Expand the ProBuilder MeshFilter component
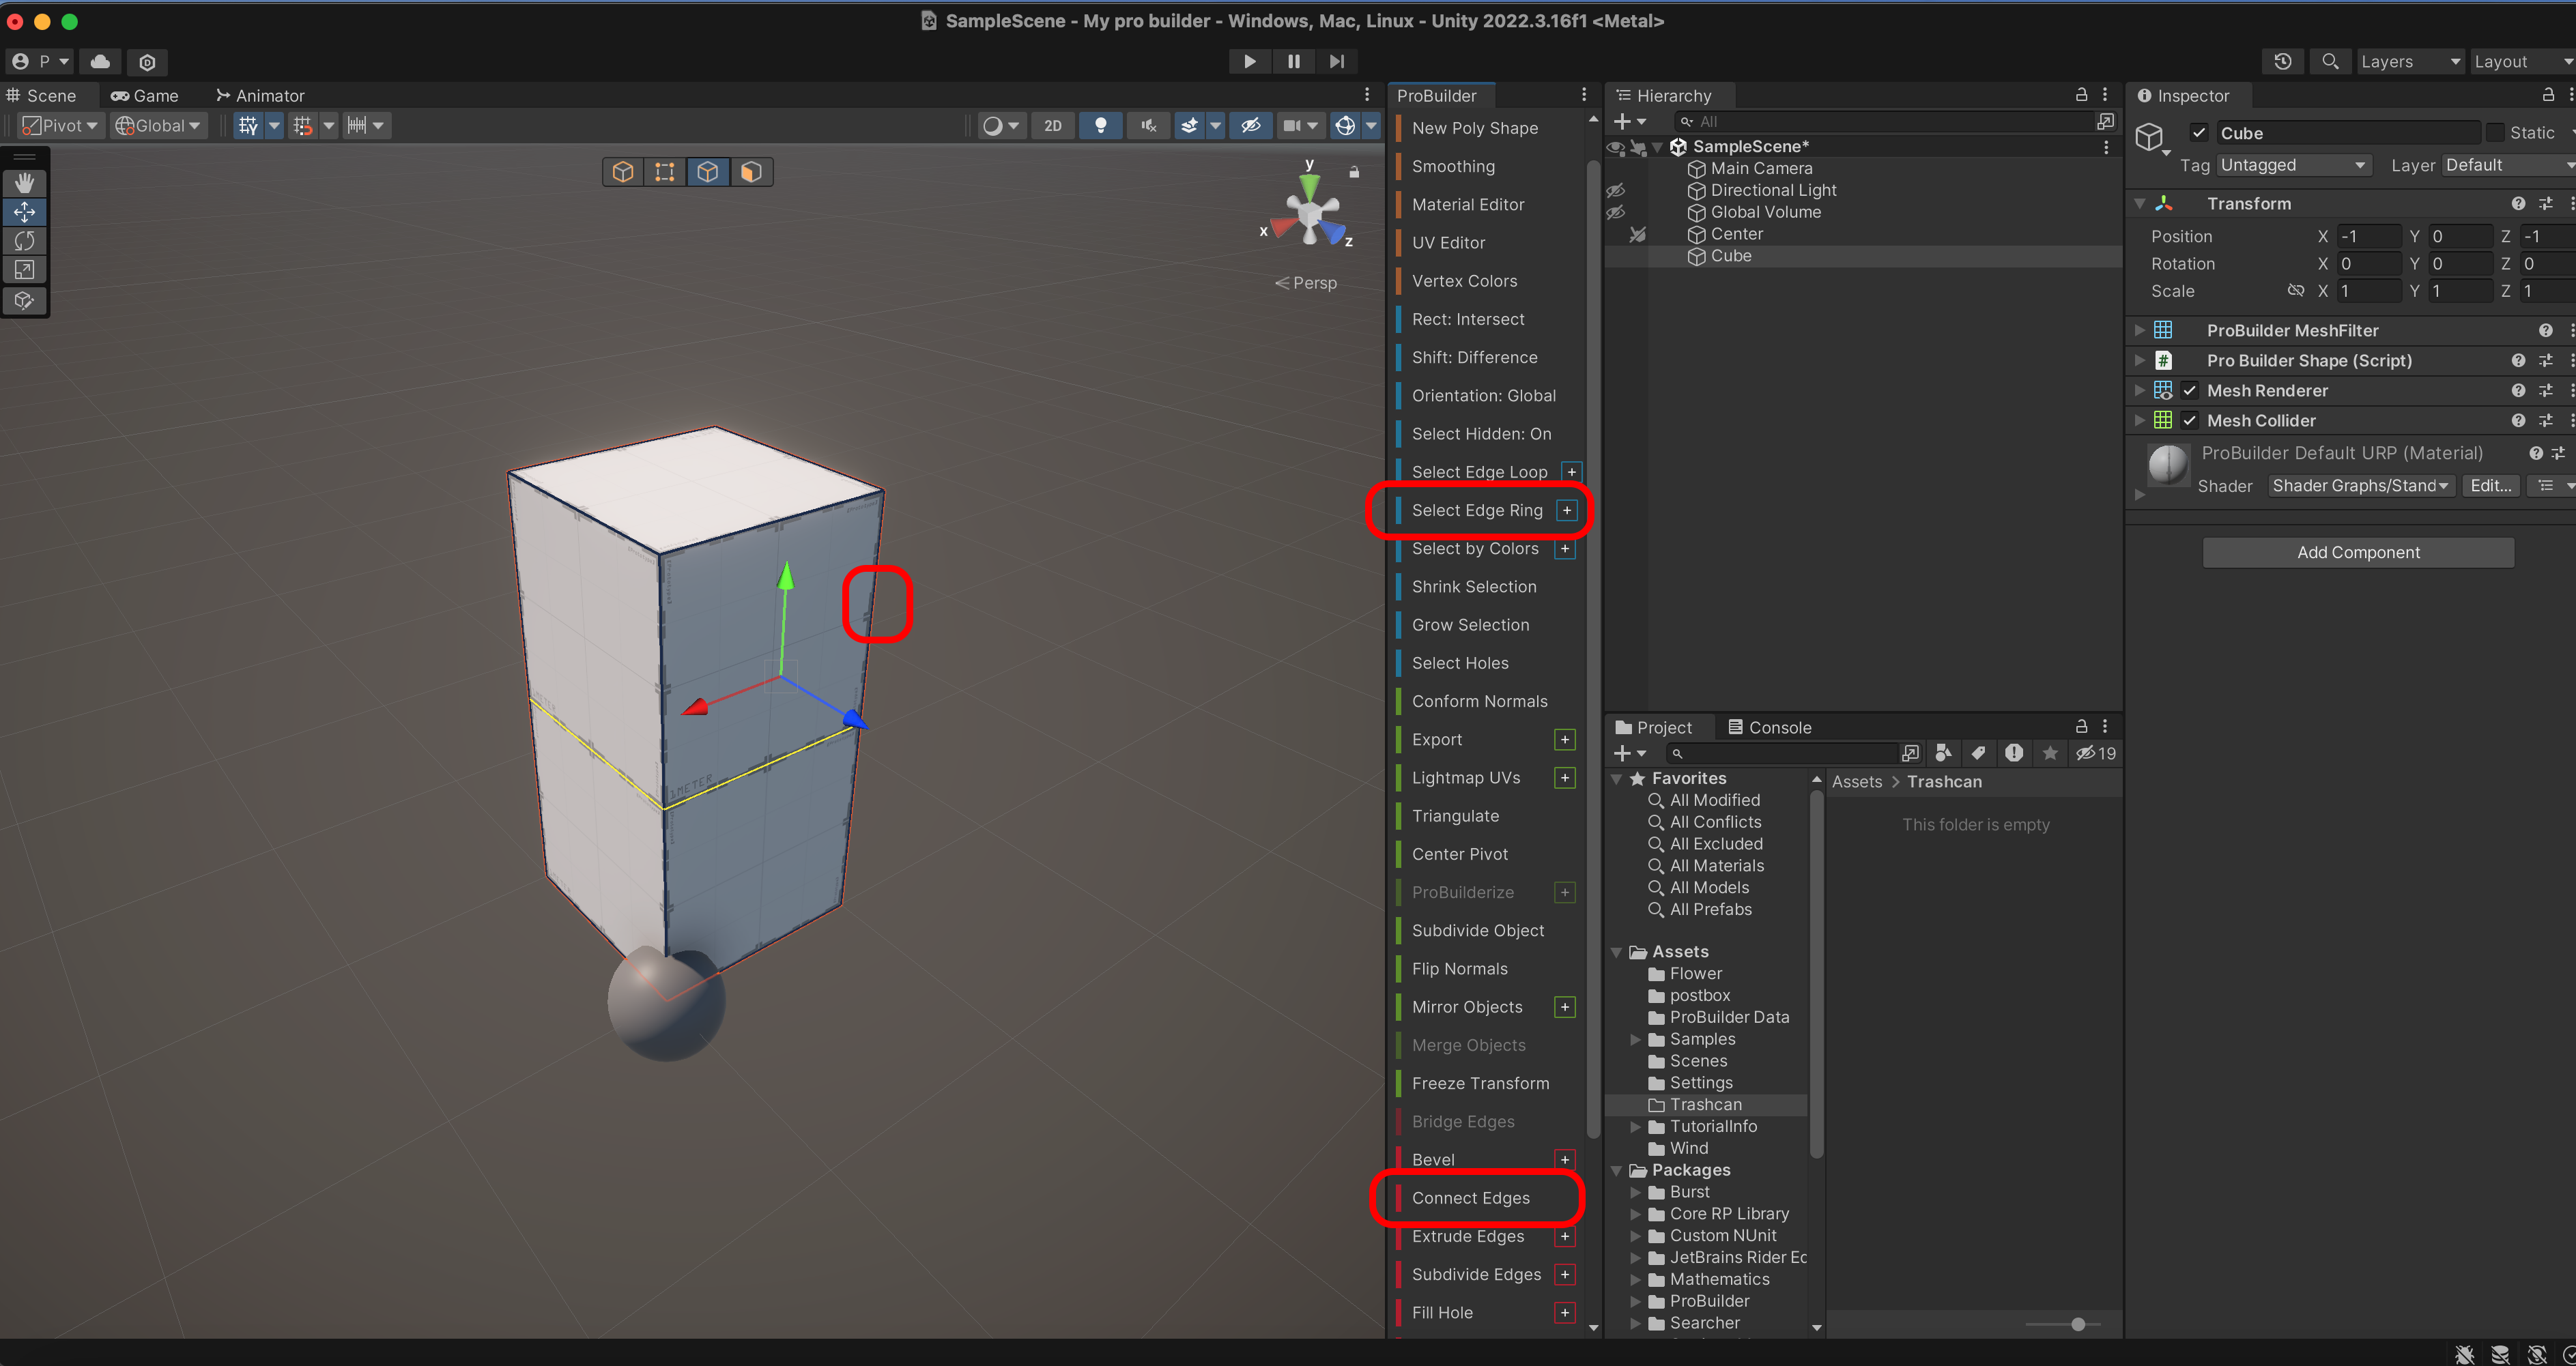Image resolution: width=2576 pixels, height=1366 pixels. 2139,330
